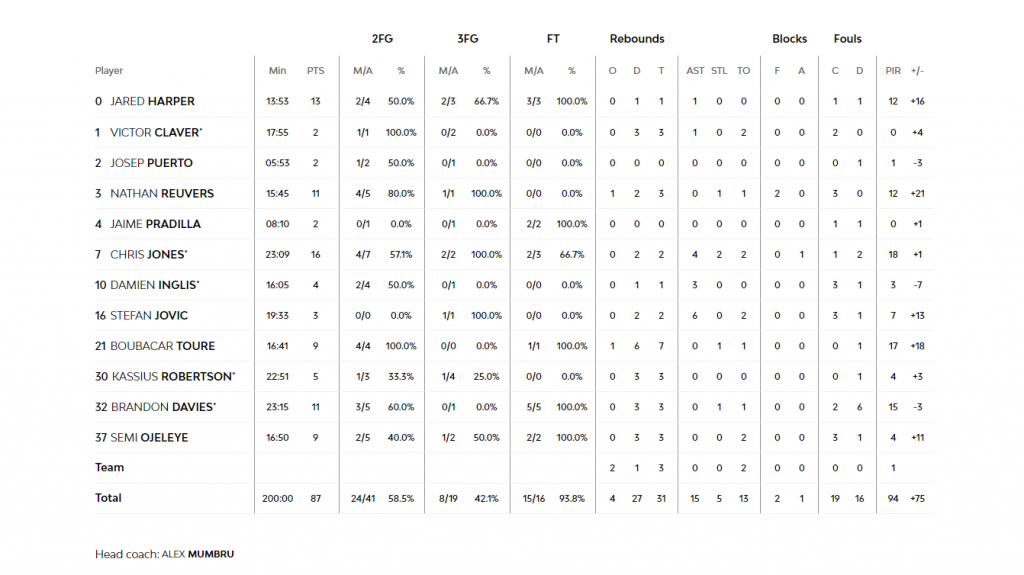Click Kassius Robertson's name
Viewport: 1024px width, 575px height.
172,377
